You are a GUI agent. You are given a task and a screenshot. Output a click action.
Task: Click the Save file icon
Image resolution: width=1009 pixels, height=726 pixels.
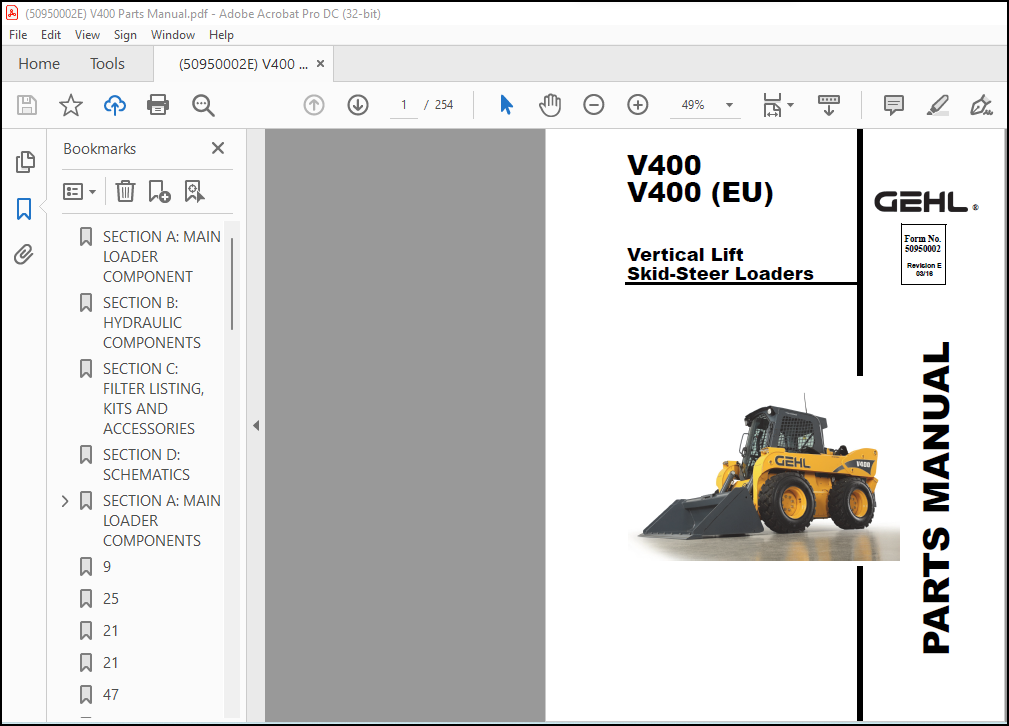[27, 105]
